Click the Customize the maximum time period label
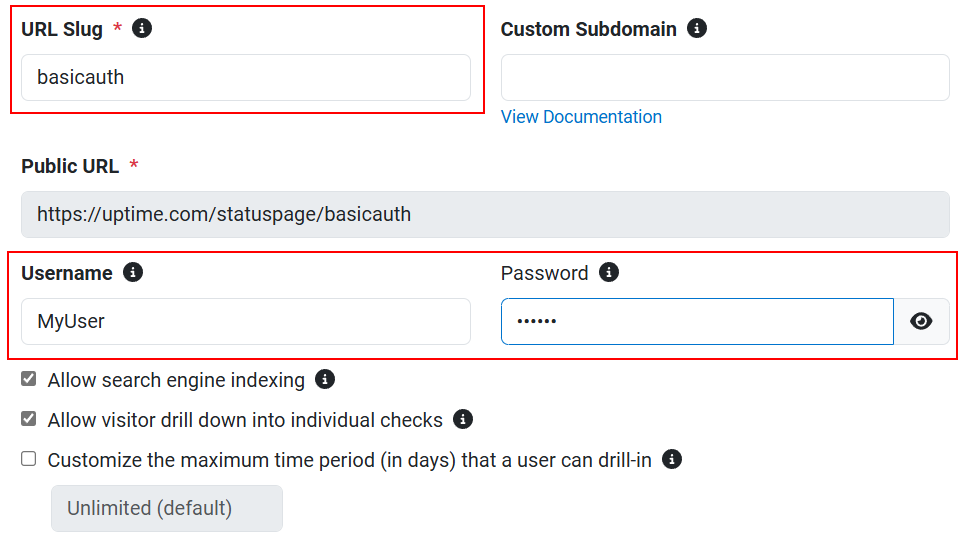Screen dimensions: 959x539 click(350, 460)
